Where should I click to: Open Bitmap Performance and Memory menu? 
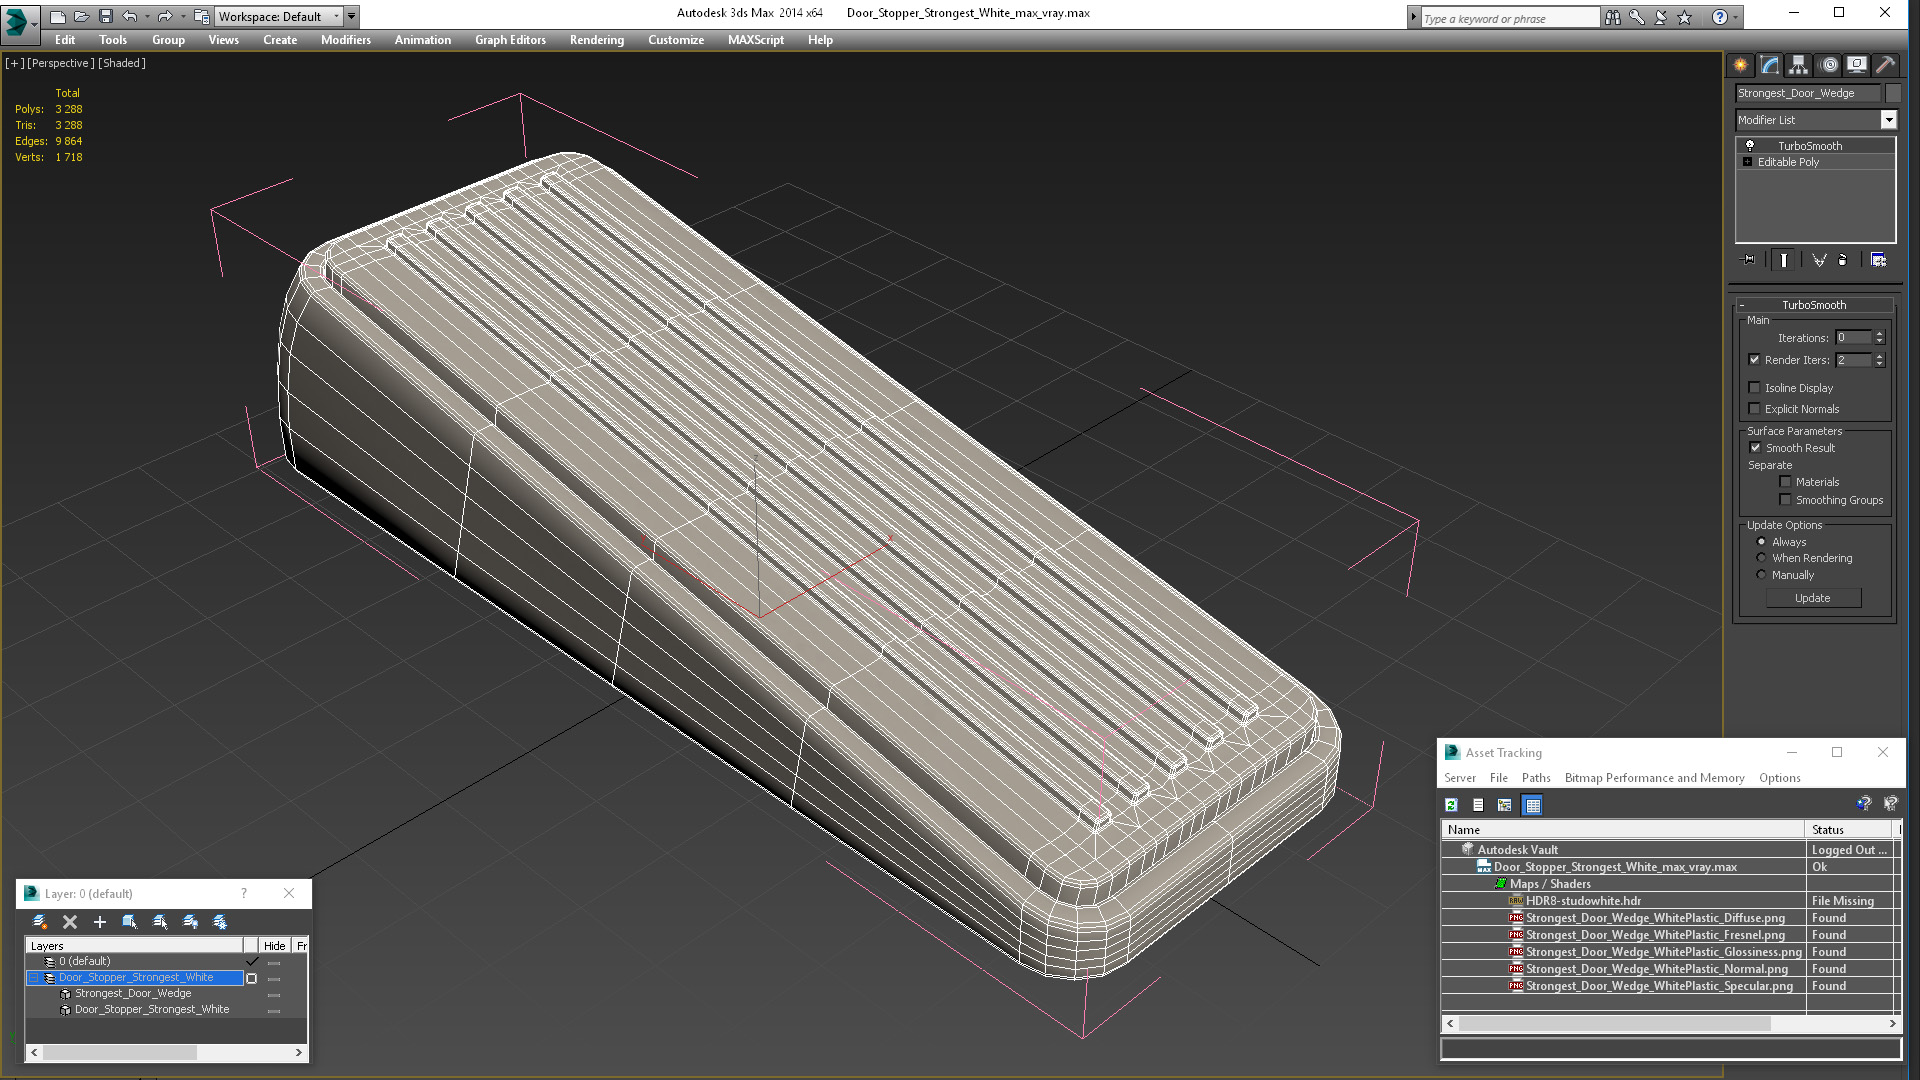tap(1654, 778)
